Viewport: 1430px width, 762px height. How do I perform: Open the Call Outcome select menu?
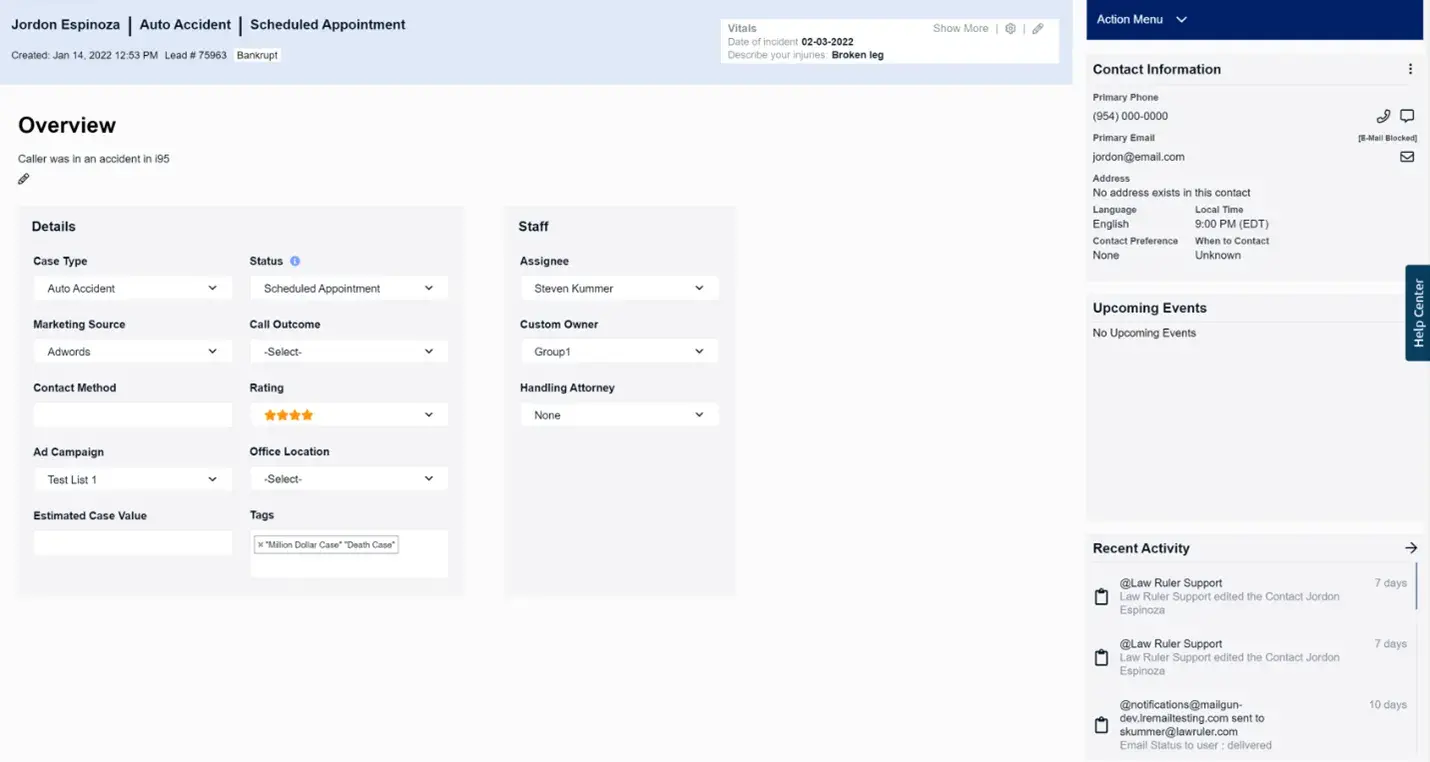pos(348,351)
